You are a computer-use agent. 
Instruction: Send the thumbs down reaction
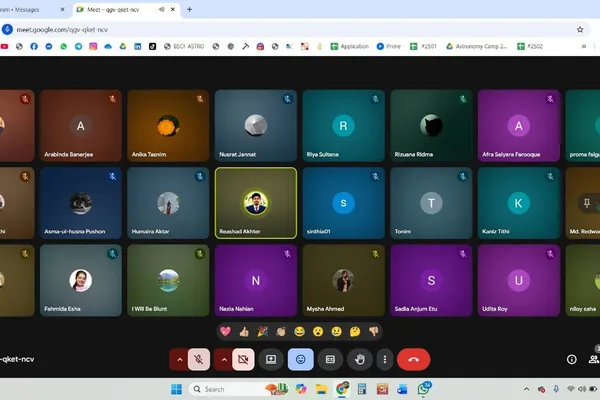click(373, 331)
